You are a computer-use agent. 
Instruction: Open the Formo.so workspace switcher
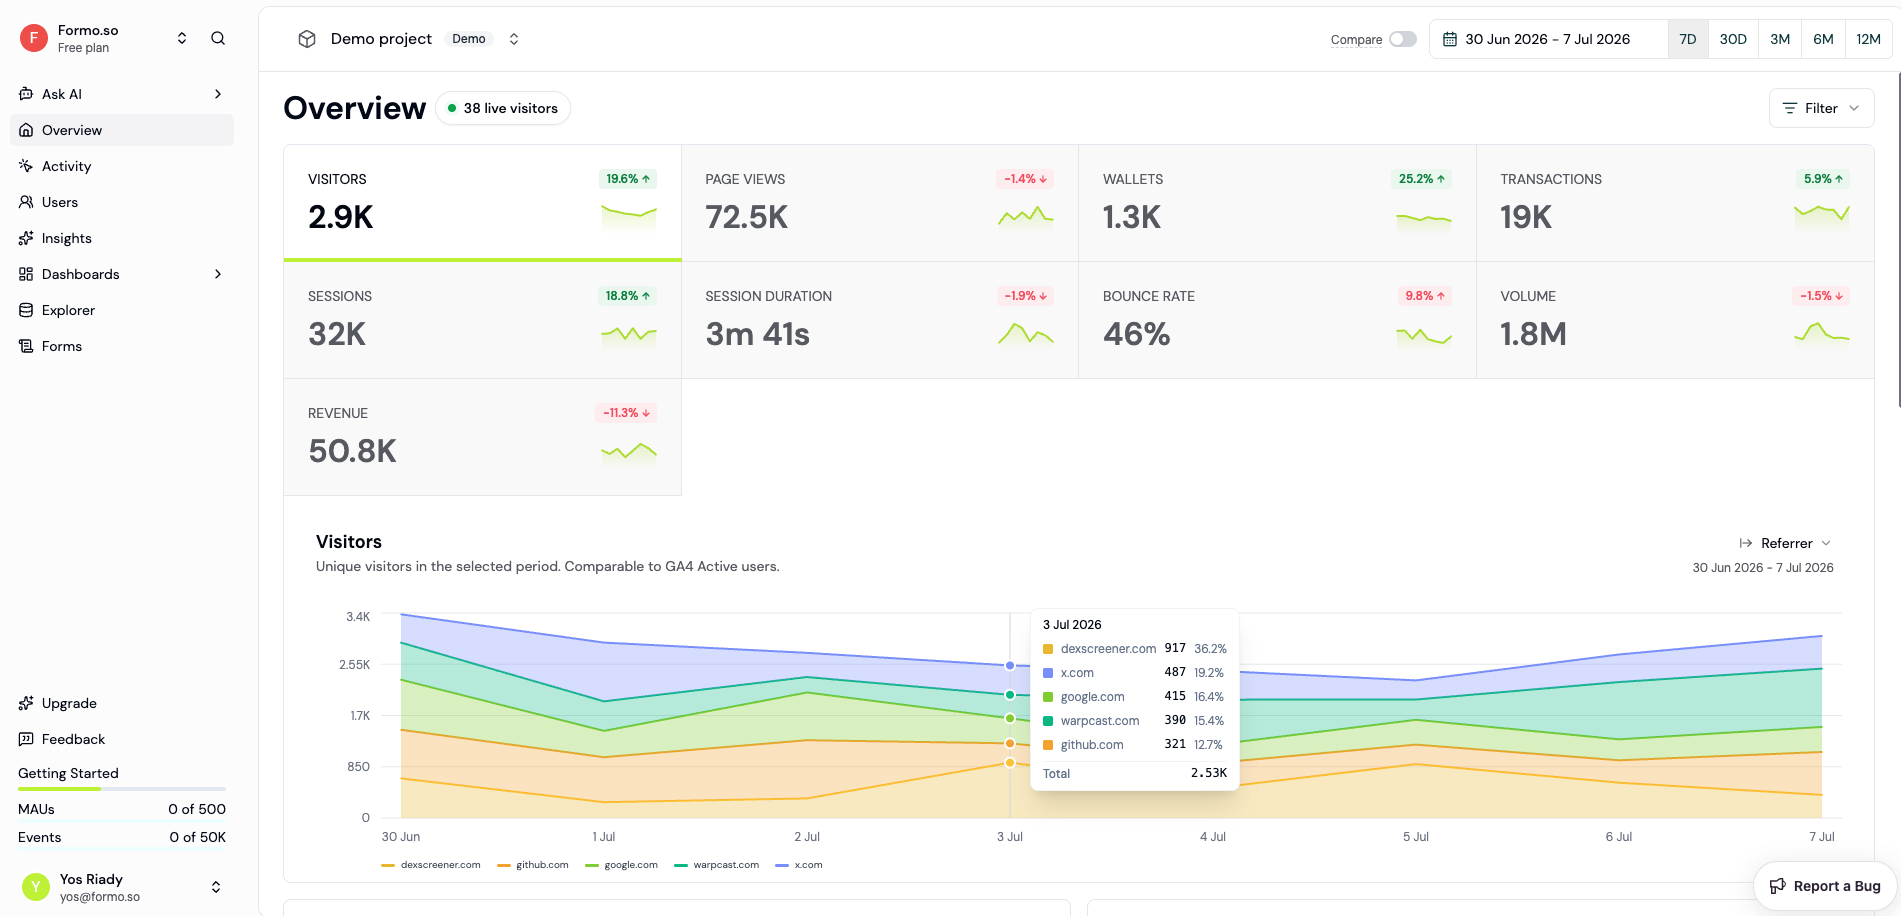click(x=182, y=39)
